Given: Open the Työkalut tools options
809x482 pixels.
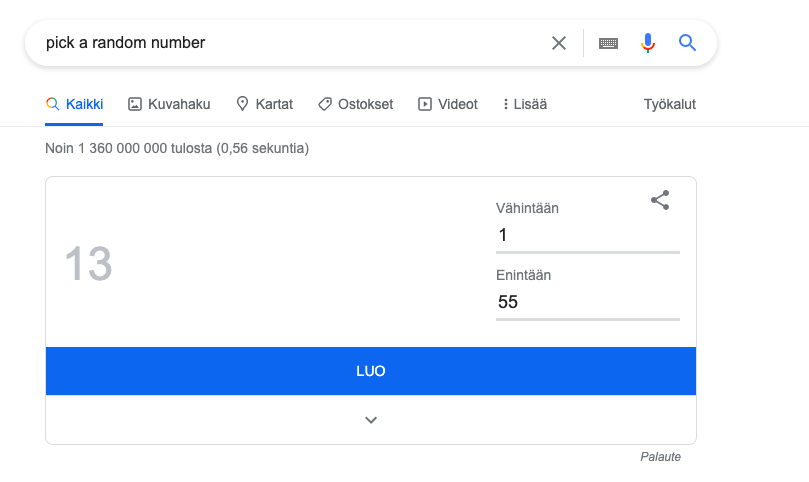Looking at the screenshot, I should [x=670, y=104].
